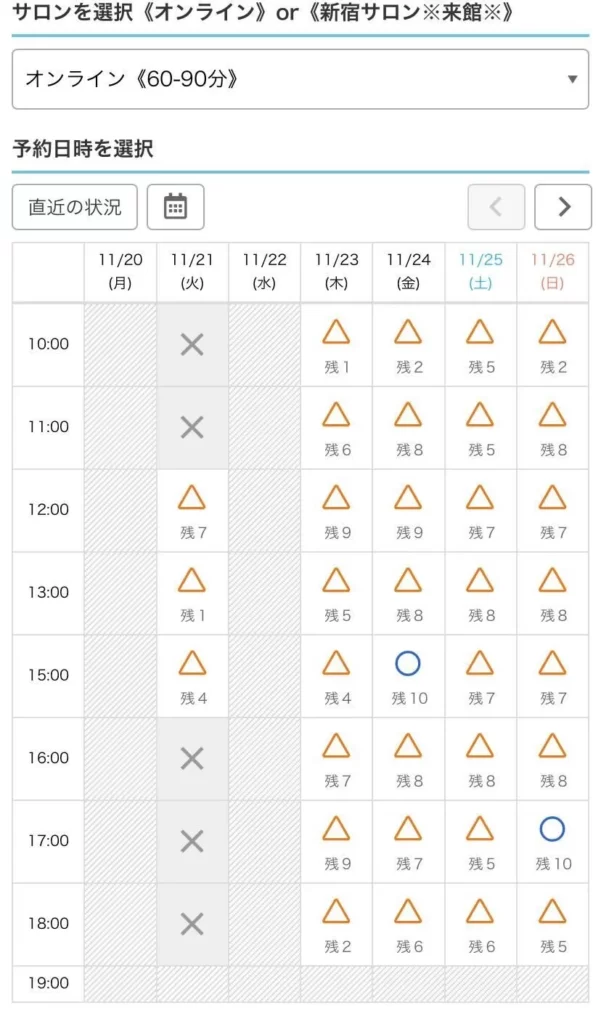Select the 11/25 16:00 slot
The width and height of the screenshot is (601, 1024).
coord(480,757)
